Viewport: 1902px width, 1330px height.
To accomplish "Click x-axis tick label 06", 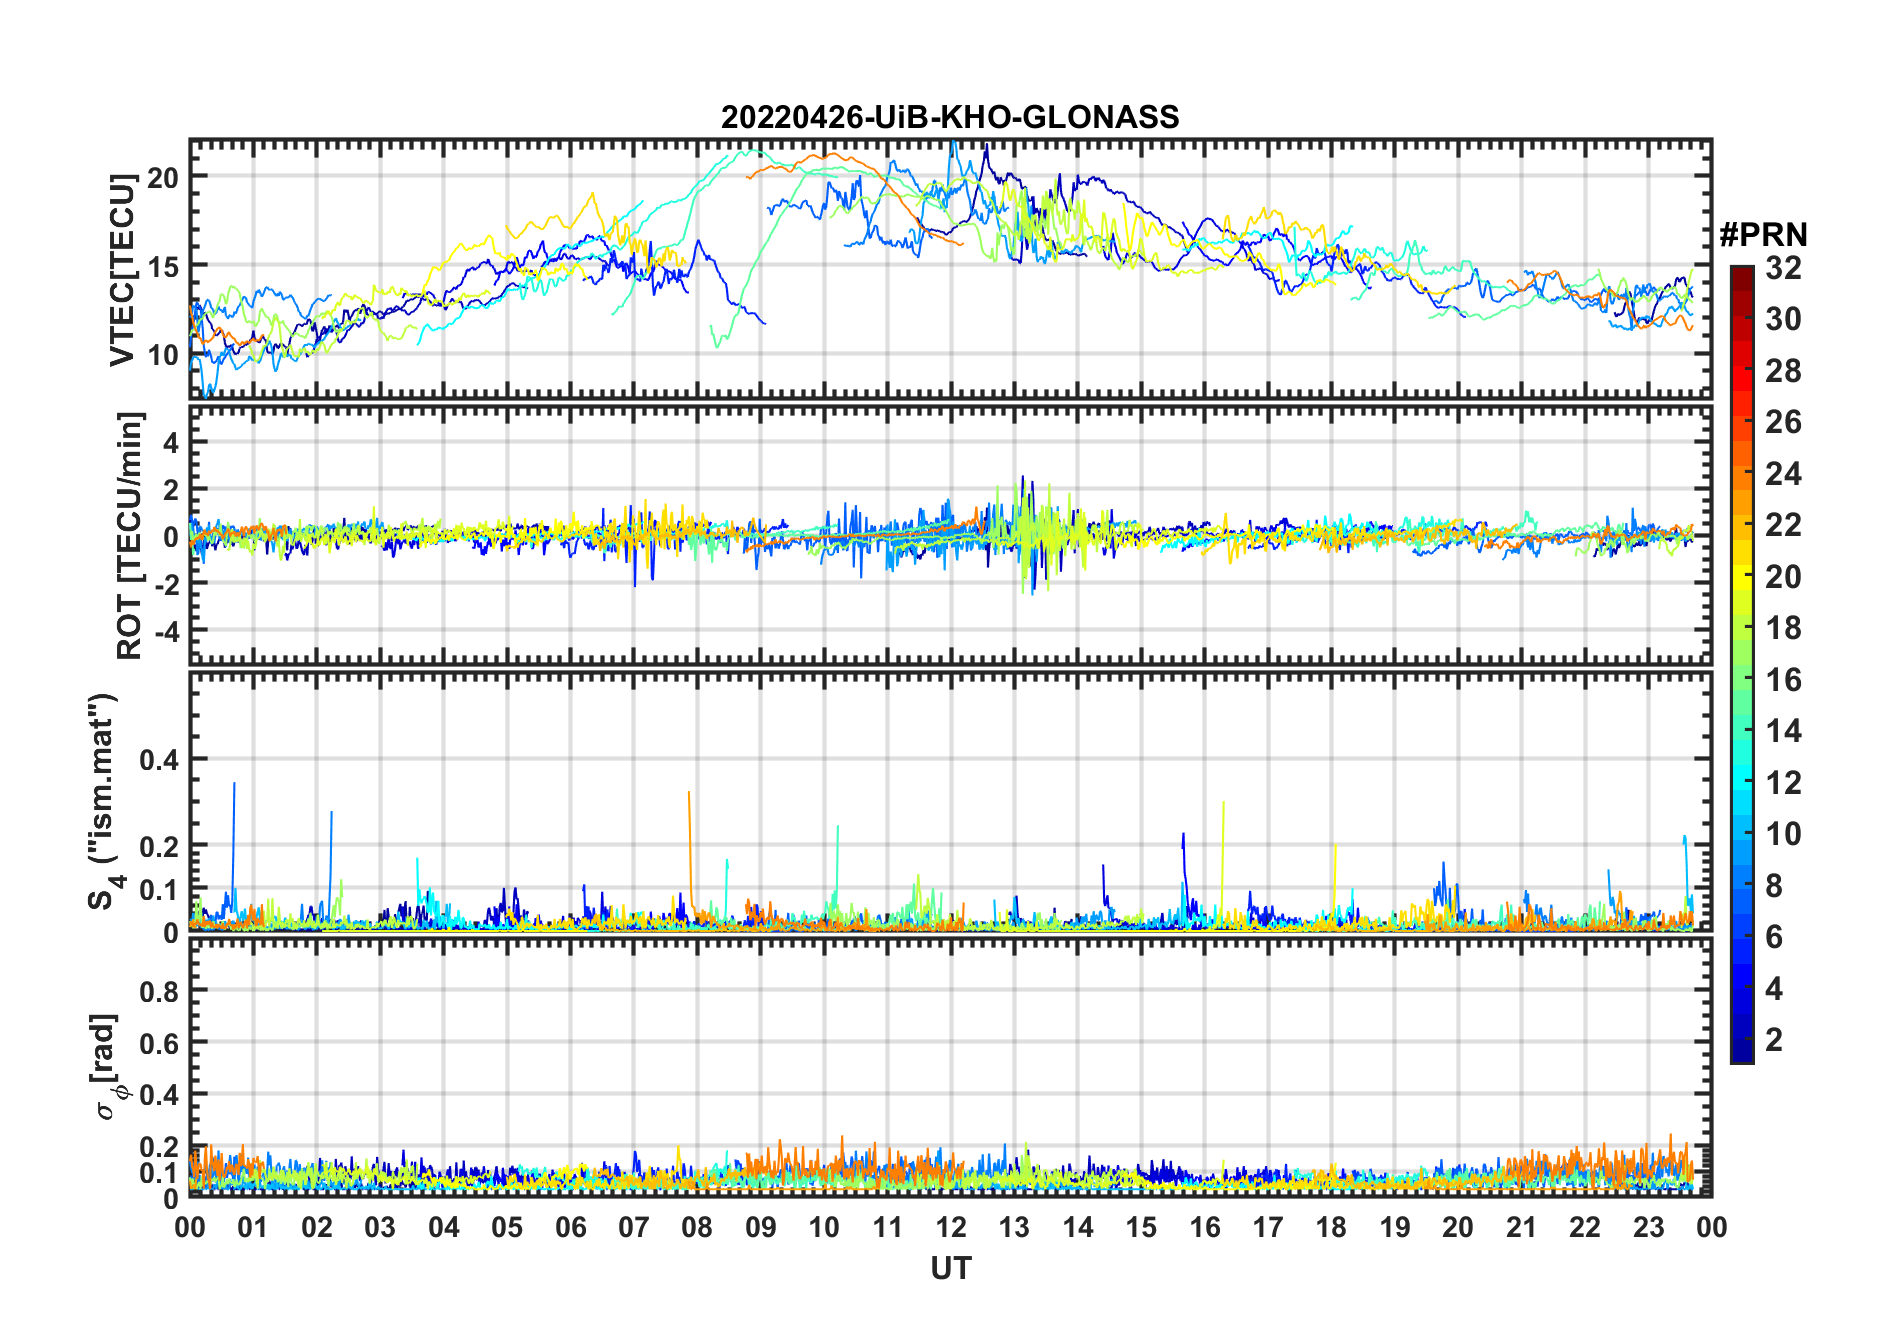I will (571, 1227).
